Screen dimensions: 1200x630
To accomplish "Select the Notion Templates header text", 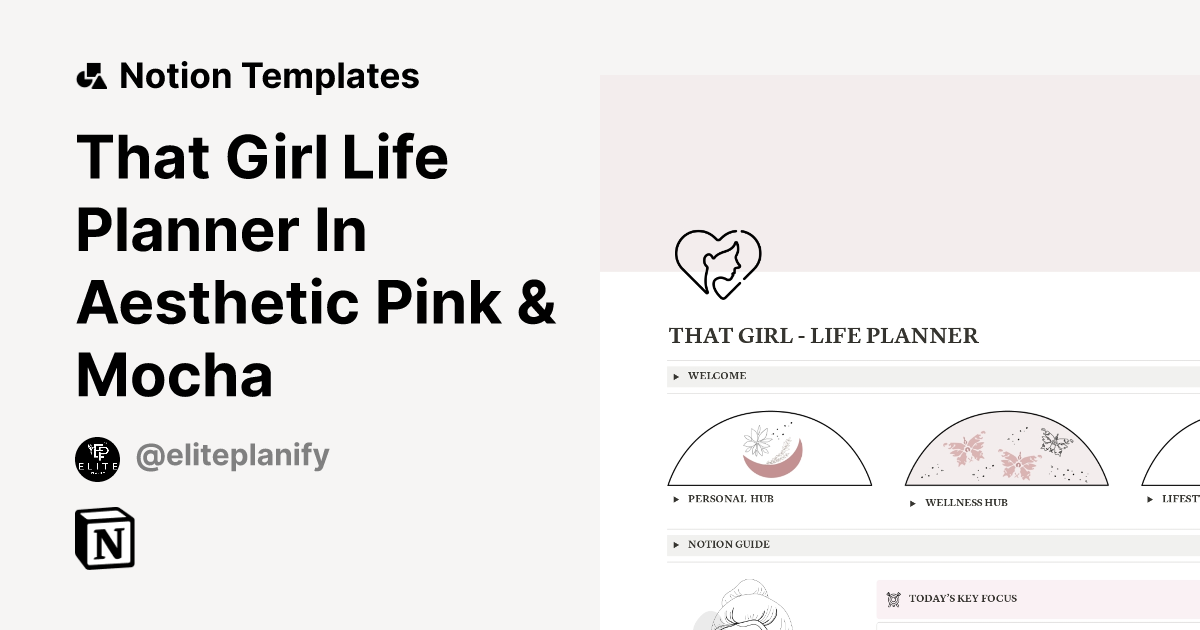I will coord(270,75).
